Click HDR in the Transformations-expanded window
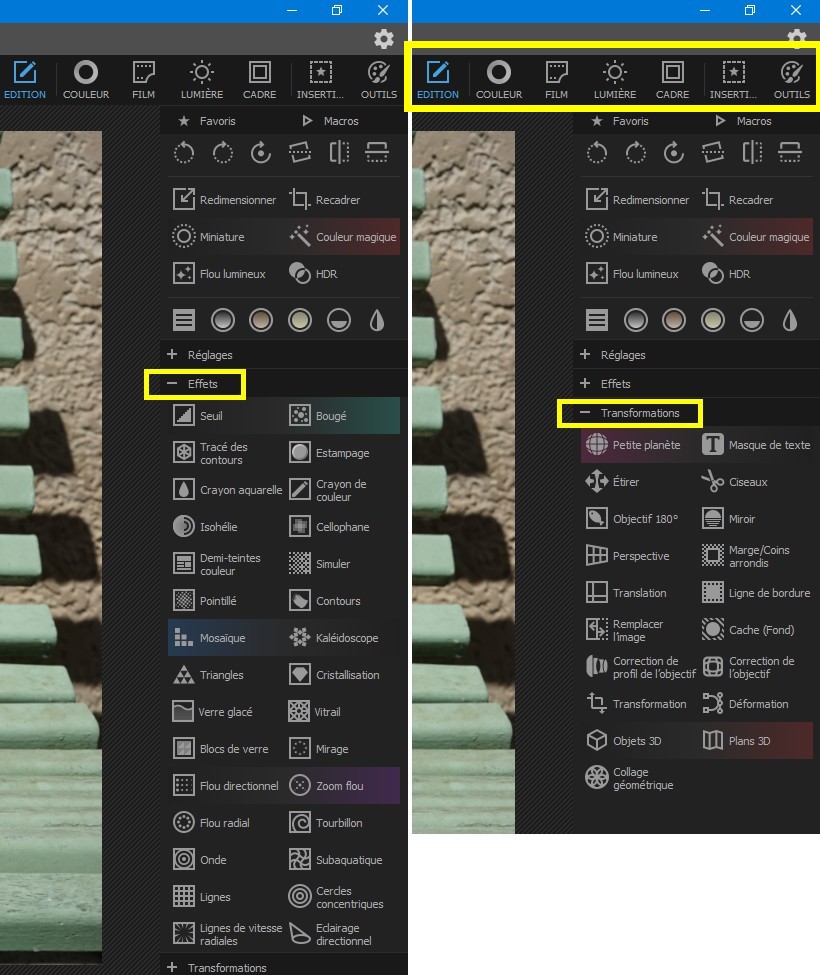Screen dimensions: 820x975 coord(726,274)
